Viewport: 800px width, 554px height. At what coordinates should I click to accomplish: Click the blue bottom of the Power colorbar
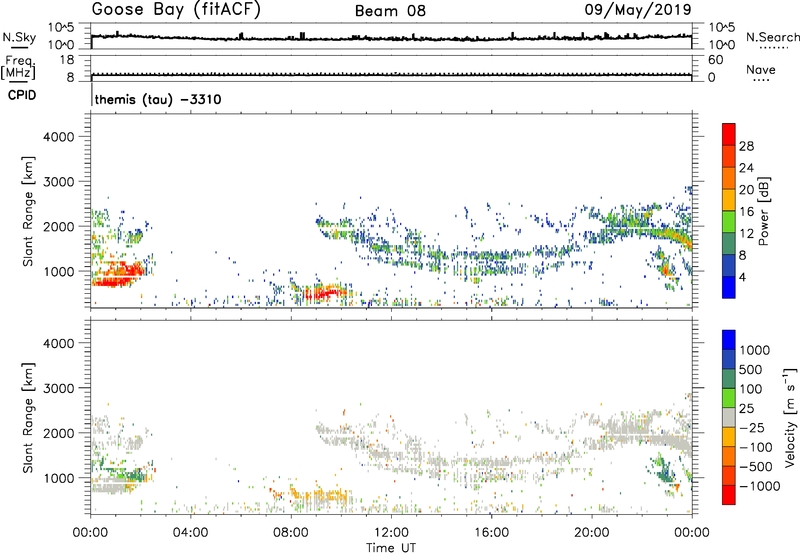click(x=729, y=288)
